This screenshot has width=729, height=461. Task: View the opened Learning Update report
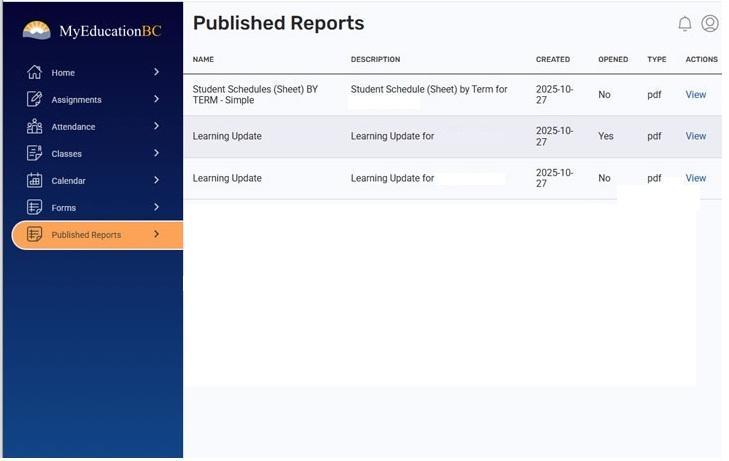(x=696, y=136)
